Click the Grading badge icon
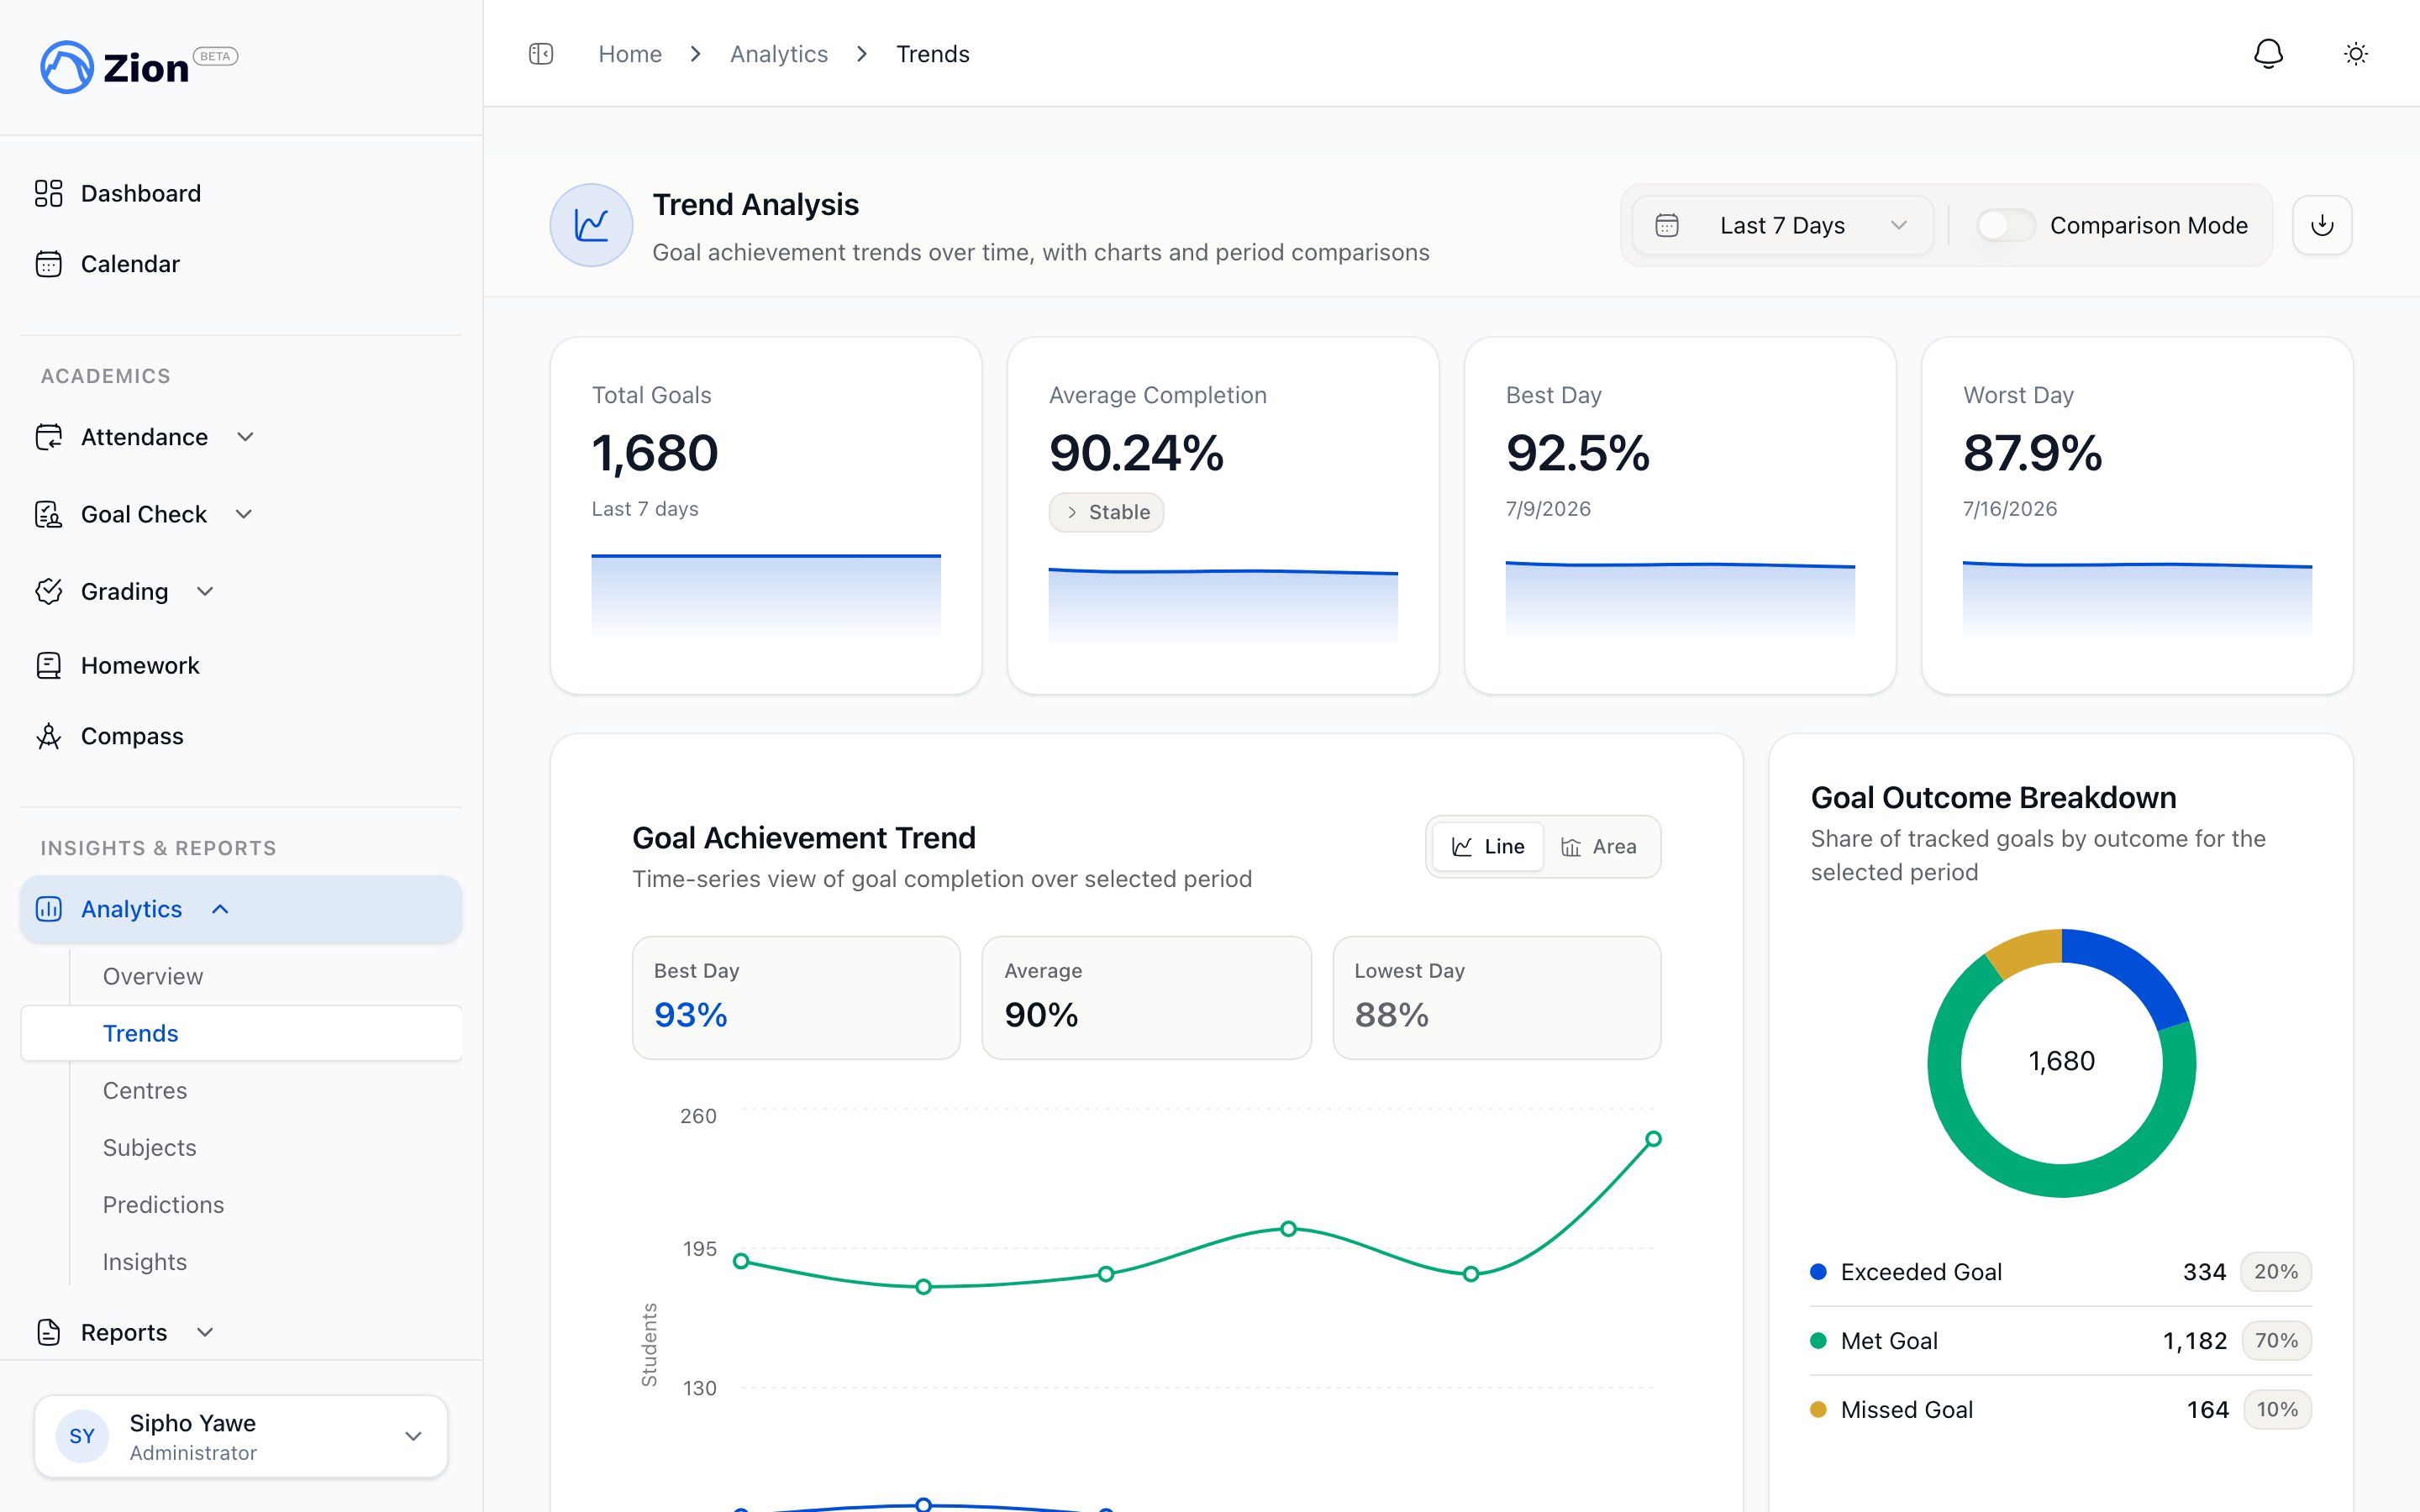Viewport: 2420px width, 1512px height. [48, 591]
